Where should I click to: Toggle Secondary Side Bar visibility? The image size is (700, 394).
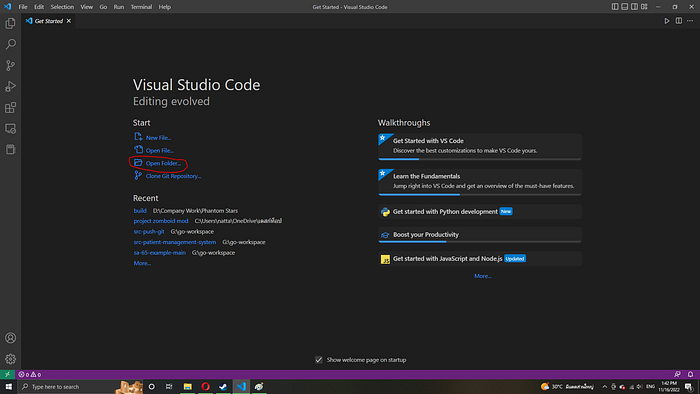[634, 7]
